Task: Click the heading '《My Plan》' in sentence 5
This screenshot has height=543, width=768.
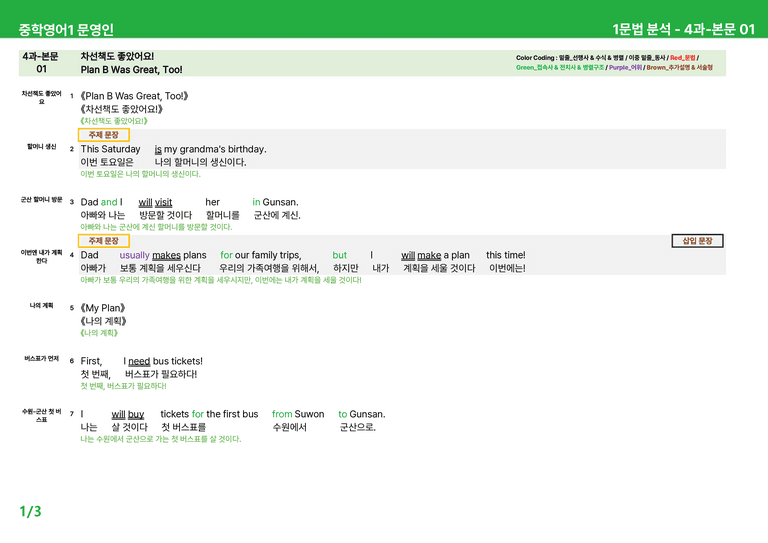Action: [x=103, y=308]
